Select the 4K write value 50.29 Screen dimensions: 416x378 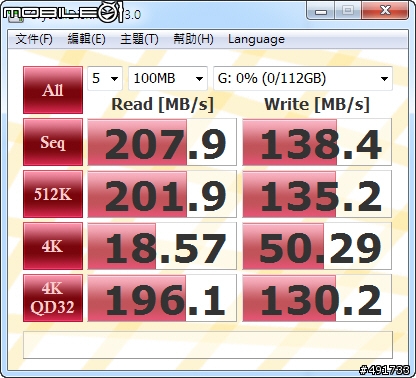coord(317,246)
